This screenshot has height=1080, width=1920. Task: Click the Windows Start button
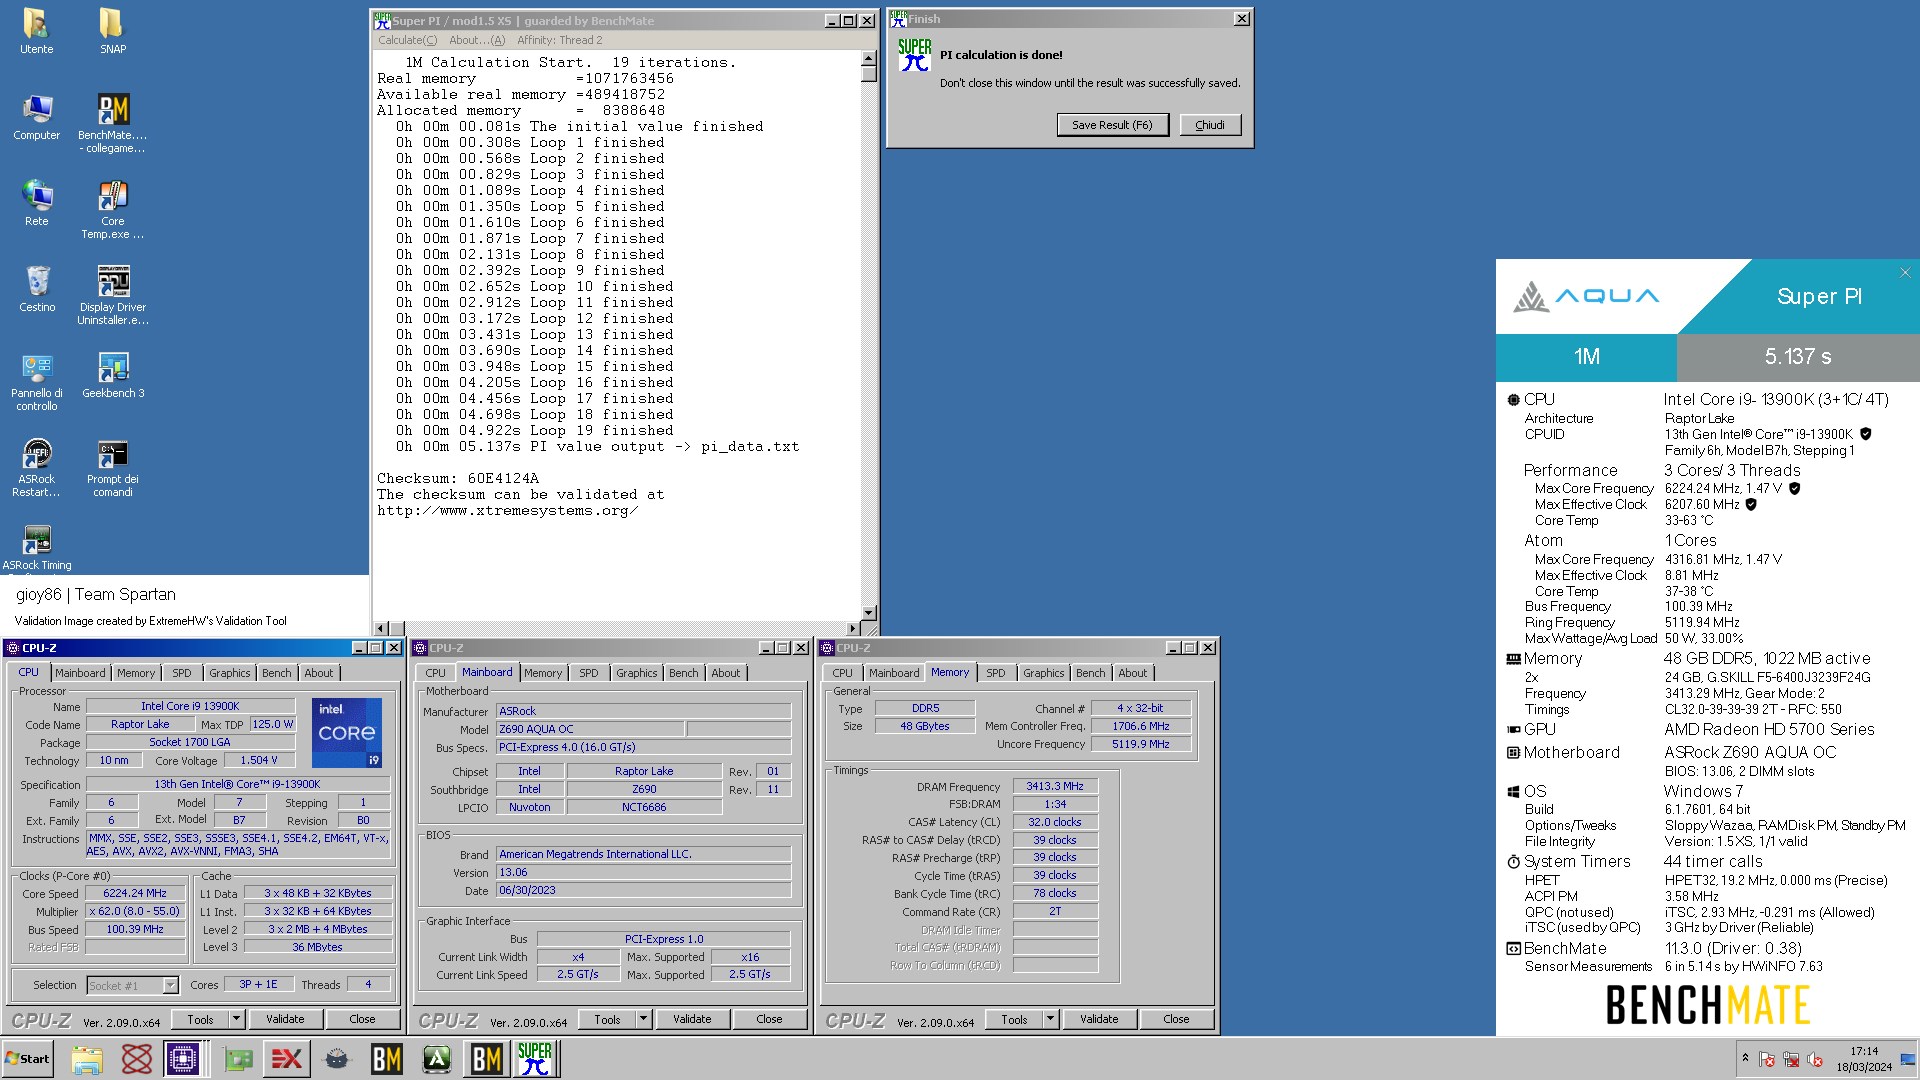coord(28,1059)
